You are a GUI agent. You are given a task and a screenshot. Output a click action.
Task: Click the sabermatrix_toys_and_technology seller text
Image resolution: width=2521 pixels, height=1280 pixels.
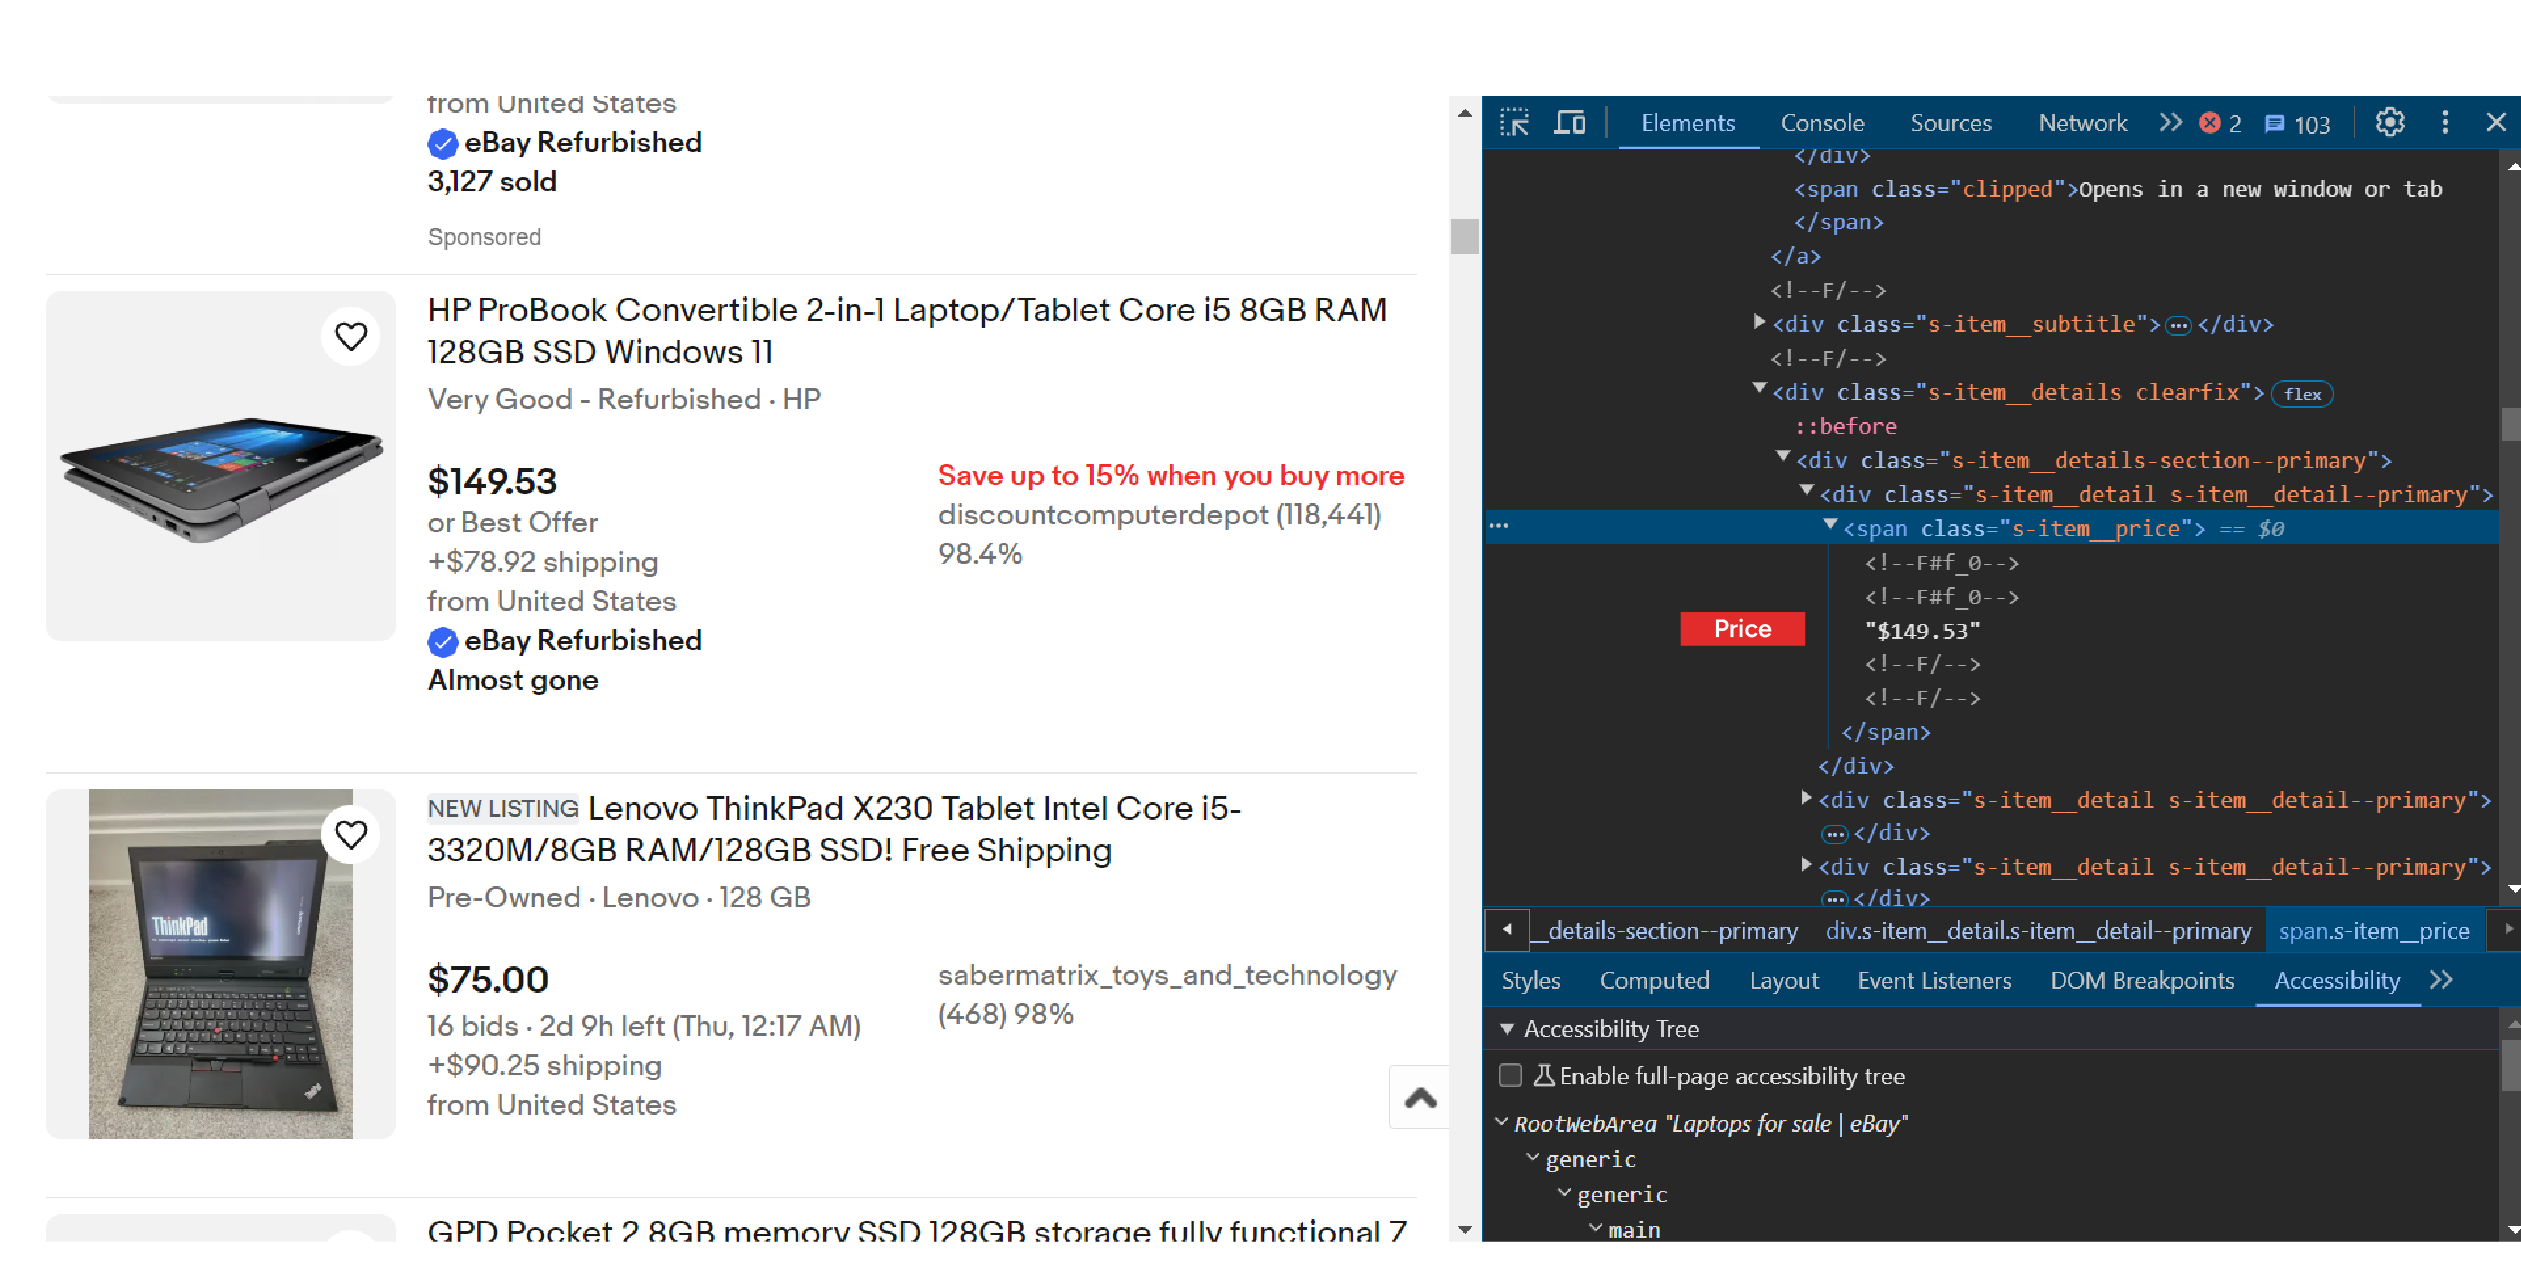tap(1167, 975)
